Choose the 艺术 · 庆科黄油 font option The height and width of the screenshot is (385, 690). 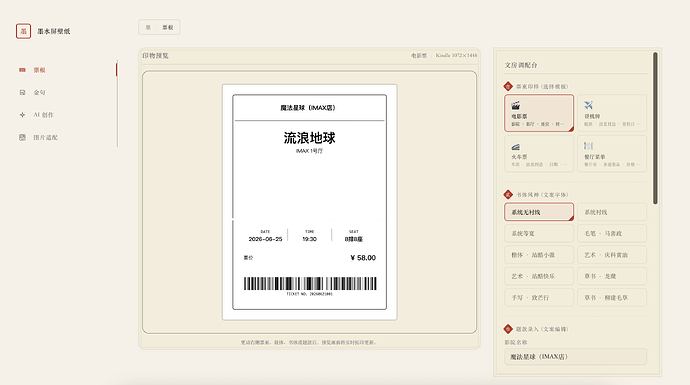pos(612,255)
